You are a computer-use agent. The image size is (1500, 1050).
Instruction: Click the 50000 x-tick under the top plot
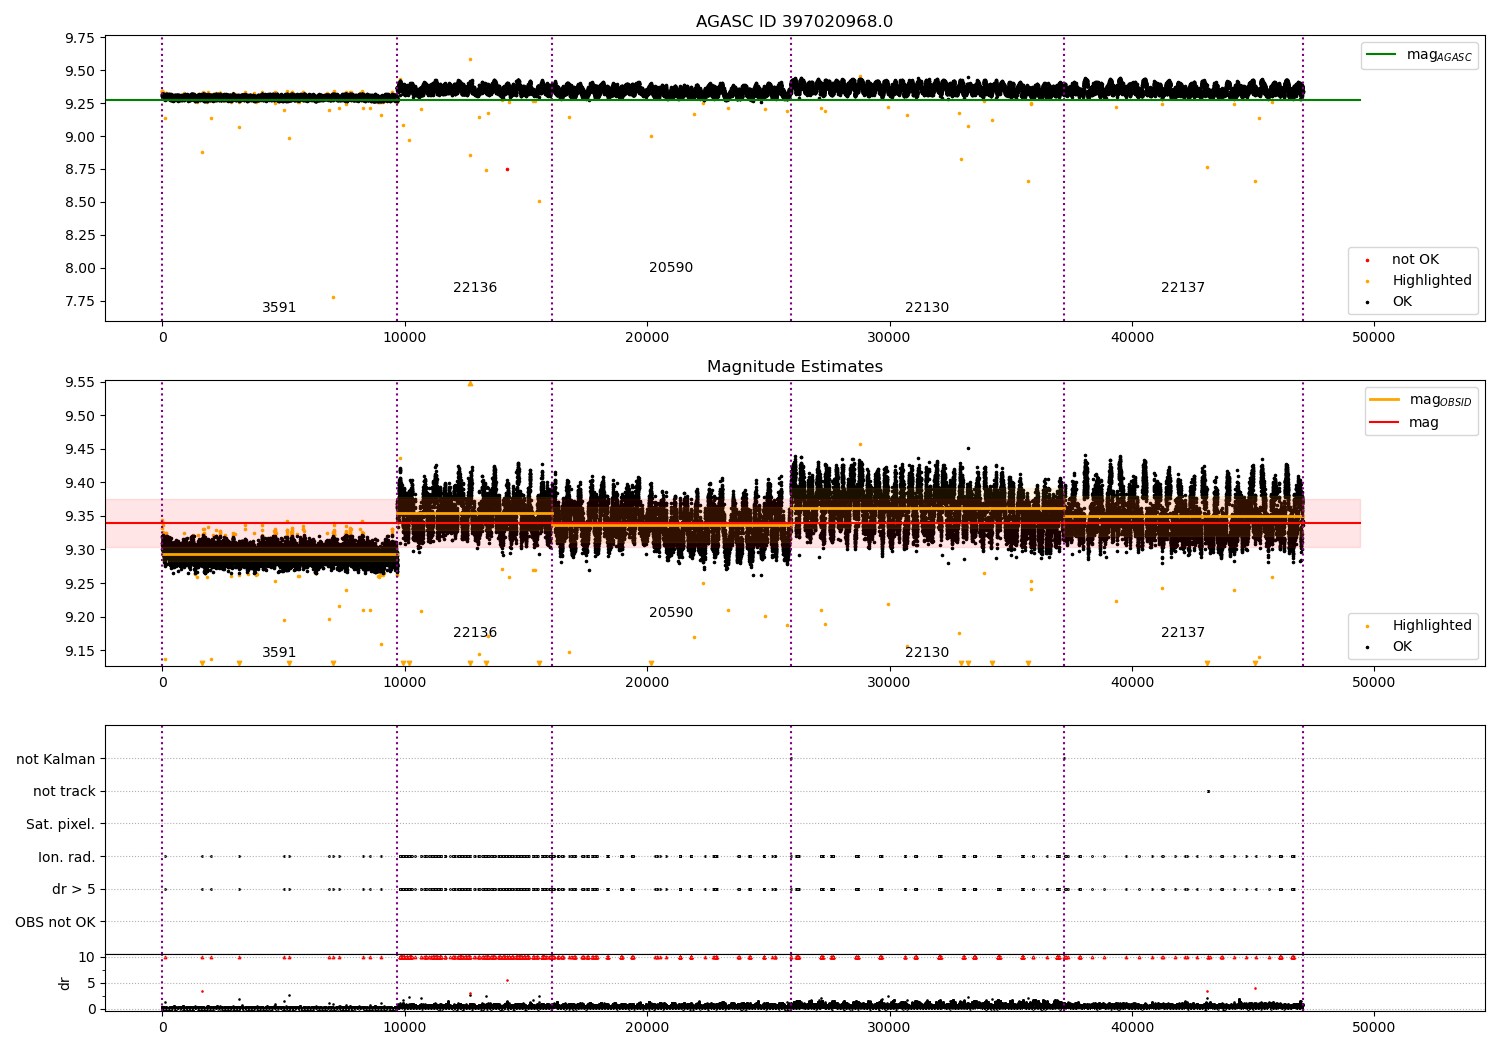pyautogui.click(x=1373, y=338)
